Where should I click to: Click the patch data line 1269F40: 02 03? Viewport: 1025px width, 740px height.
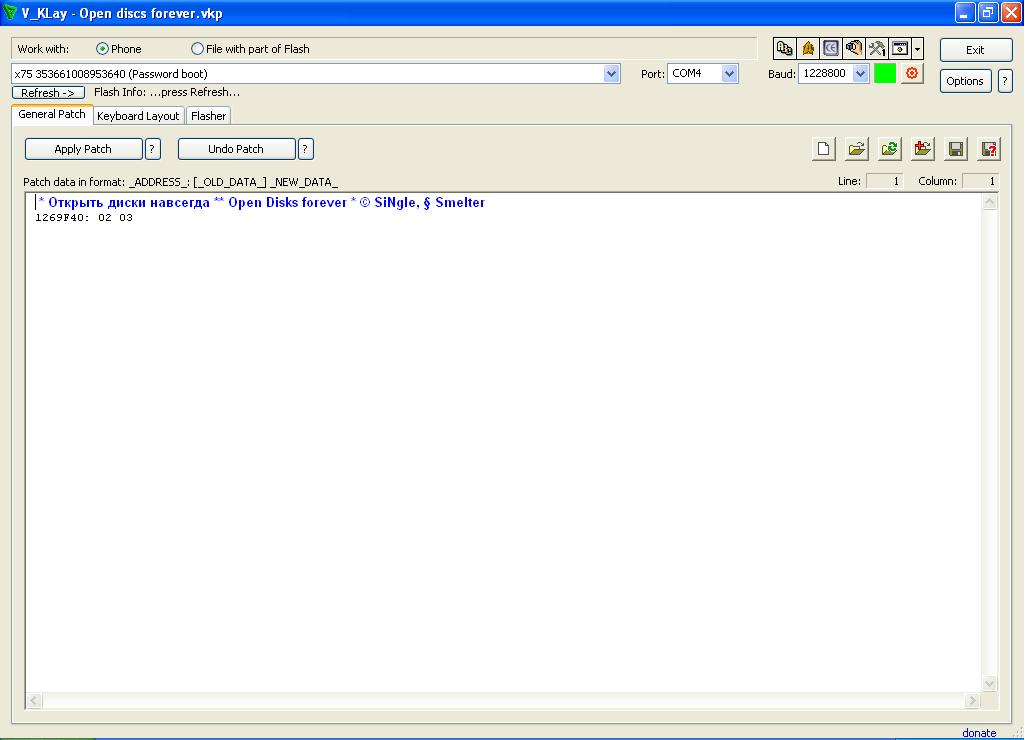click(x=84, y=218)
